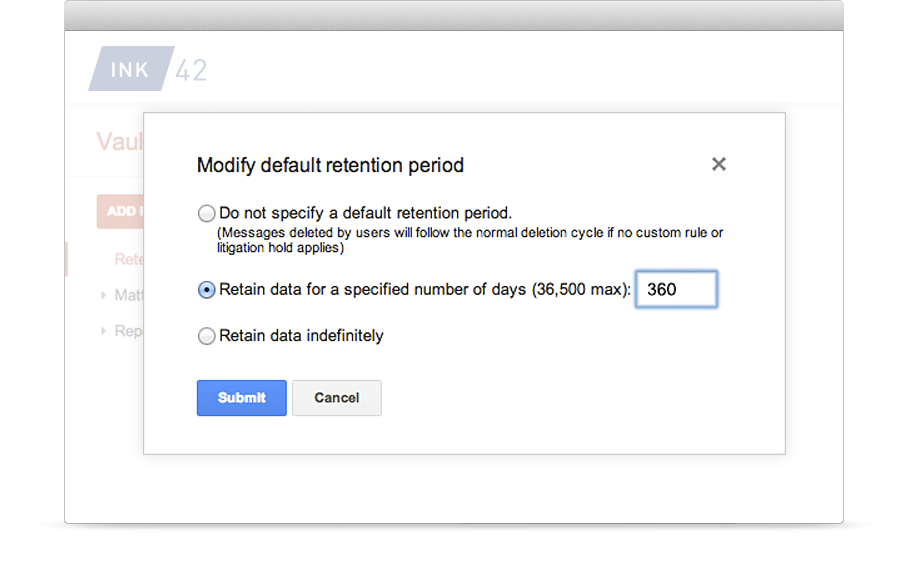920x578 pixels.
Task: Select "Do not specify a default retention period"
Action: coord(206,213)
